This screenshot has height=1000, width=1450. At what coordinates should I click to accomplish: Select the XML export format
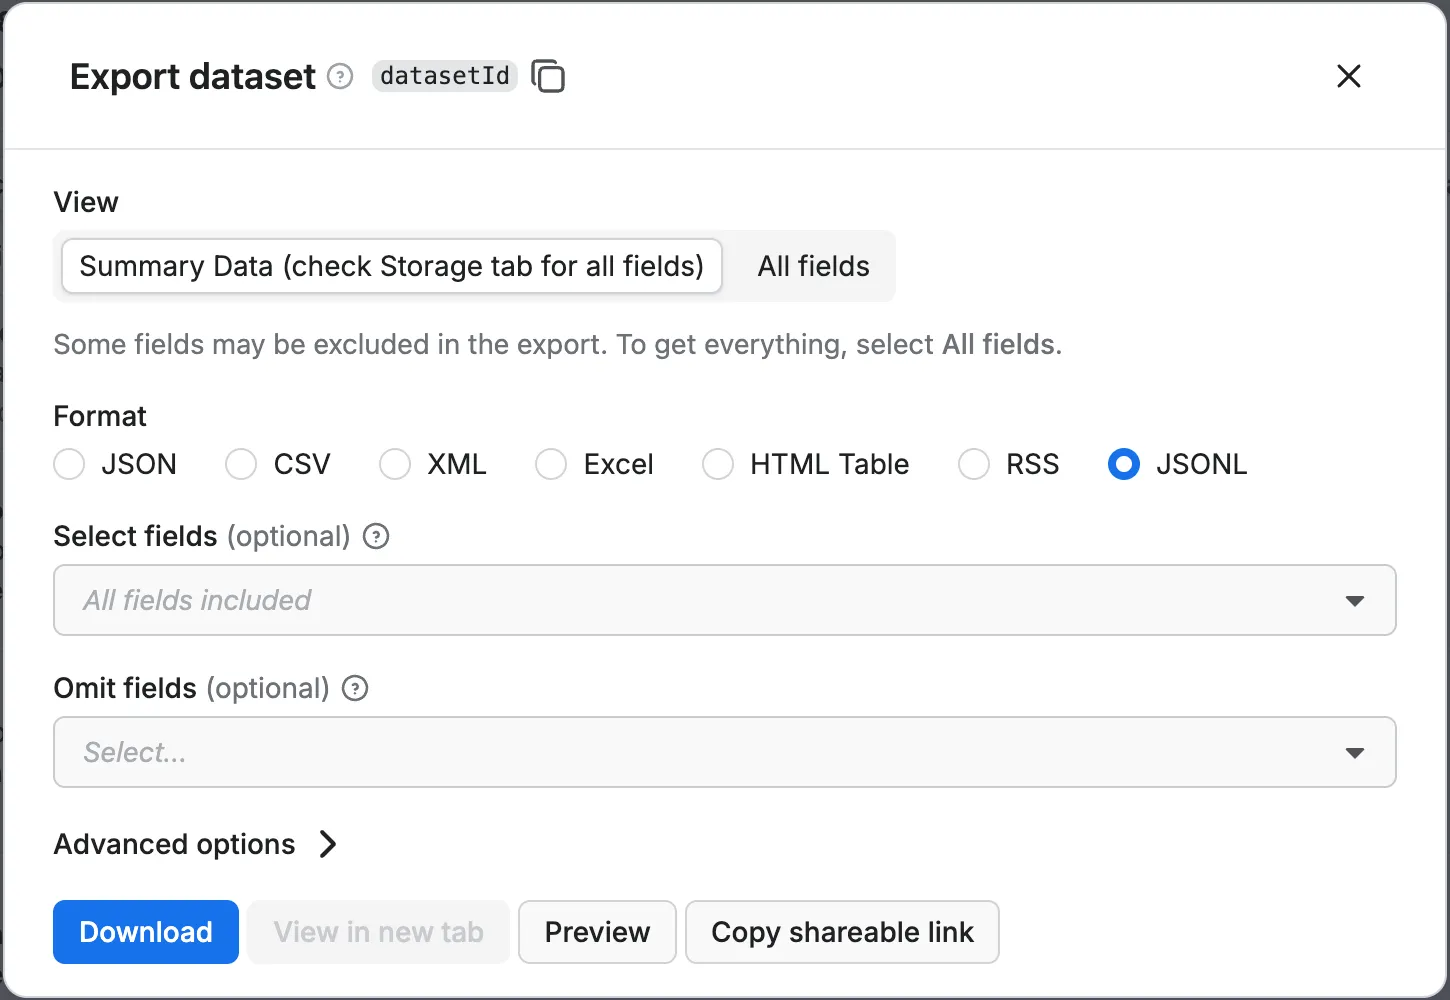(x=395, y=464)
